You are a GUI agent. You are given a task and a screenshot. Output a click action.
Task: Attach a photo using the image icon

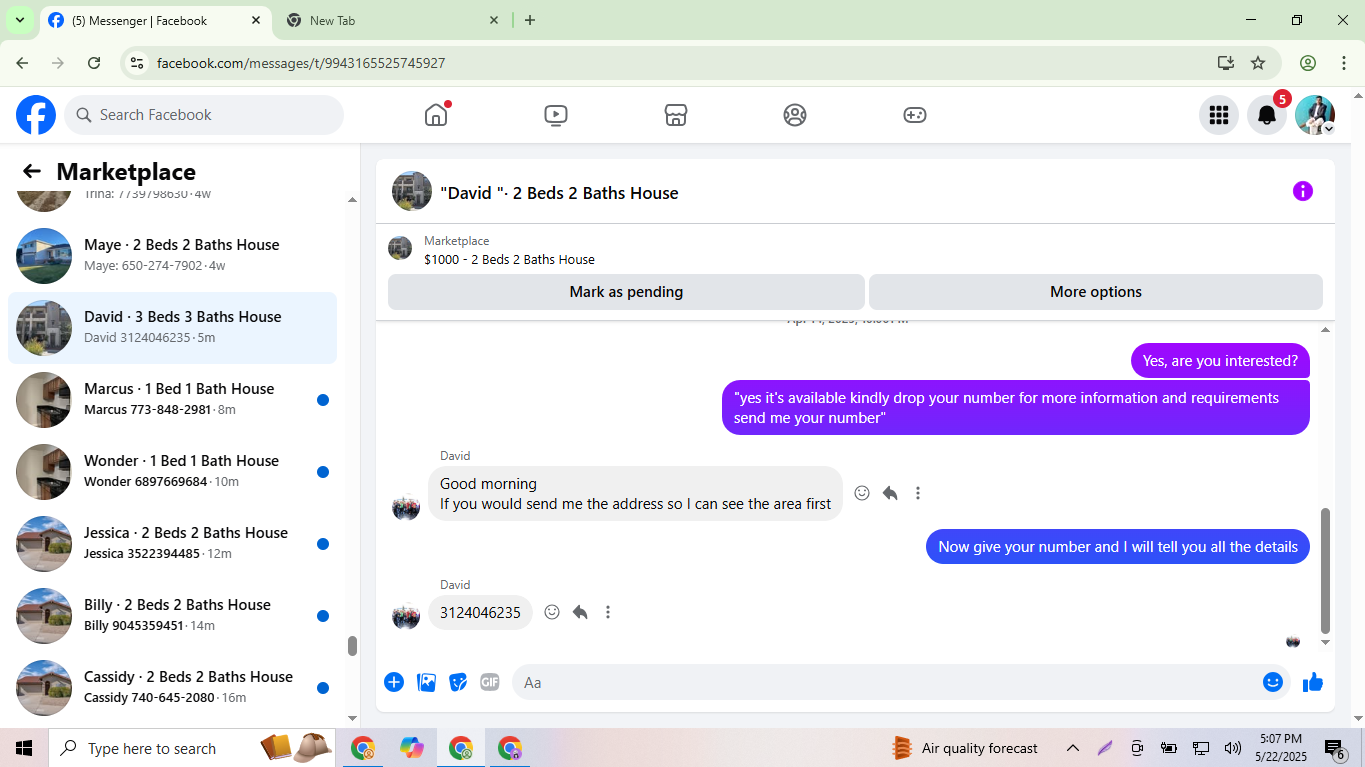pos(426,682)
